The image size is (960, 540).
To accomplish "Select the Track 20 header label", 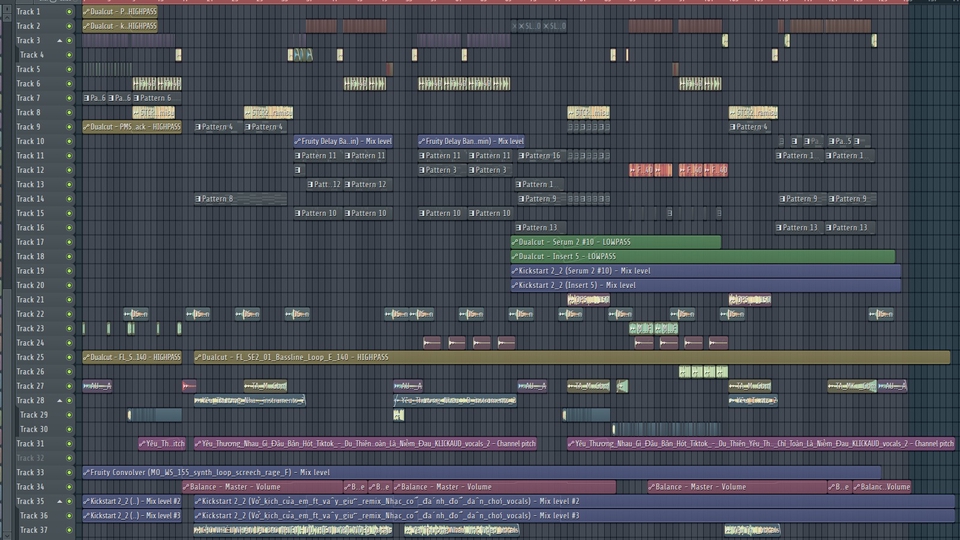I will coord(29,285).
